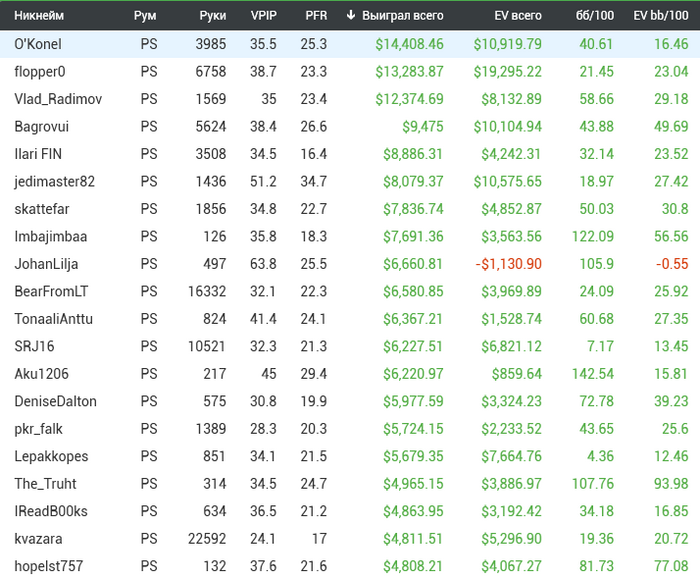Viewport: 700px width, 579px height.
Task: Select SRJ16 nickname
Action: [x=34, y=346]
